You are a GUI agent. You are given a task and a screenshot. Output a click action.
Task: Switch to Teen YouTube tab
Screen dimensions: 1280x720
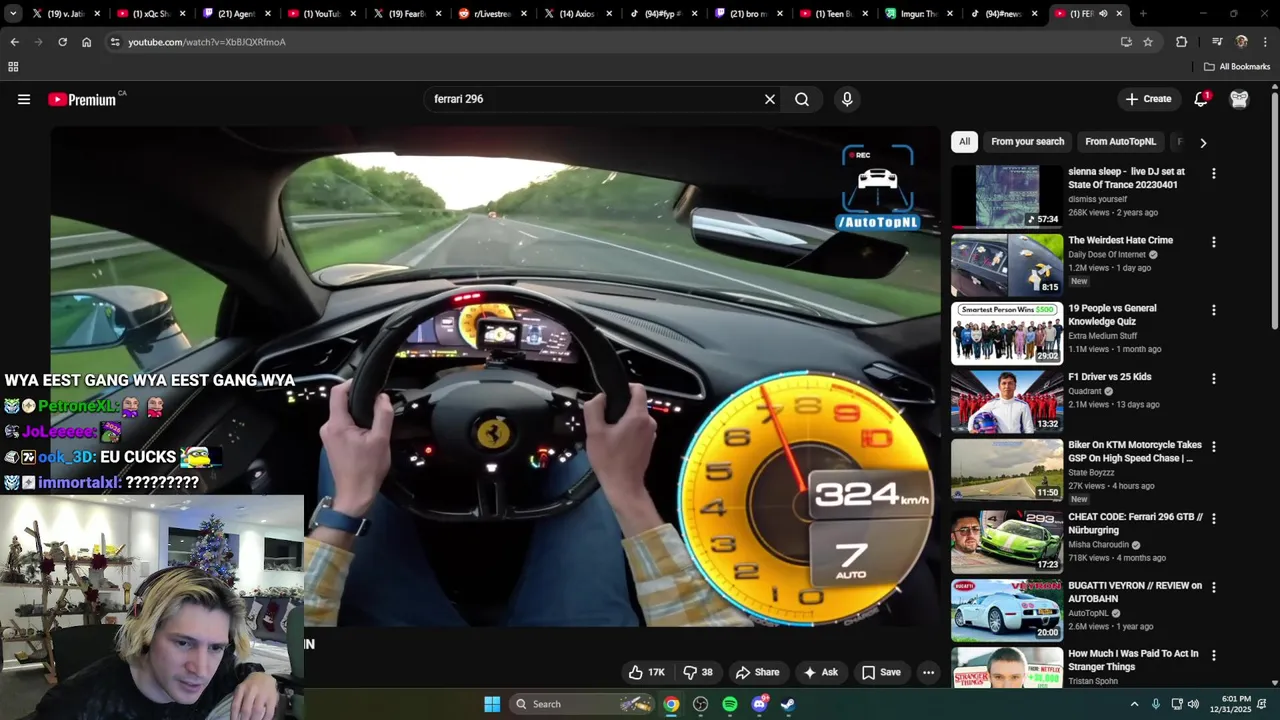[x=834, y=14]
